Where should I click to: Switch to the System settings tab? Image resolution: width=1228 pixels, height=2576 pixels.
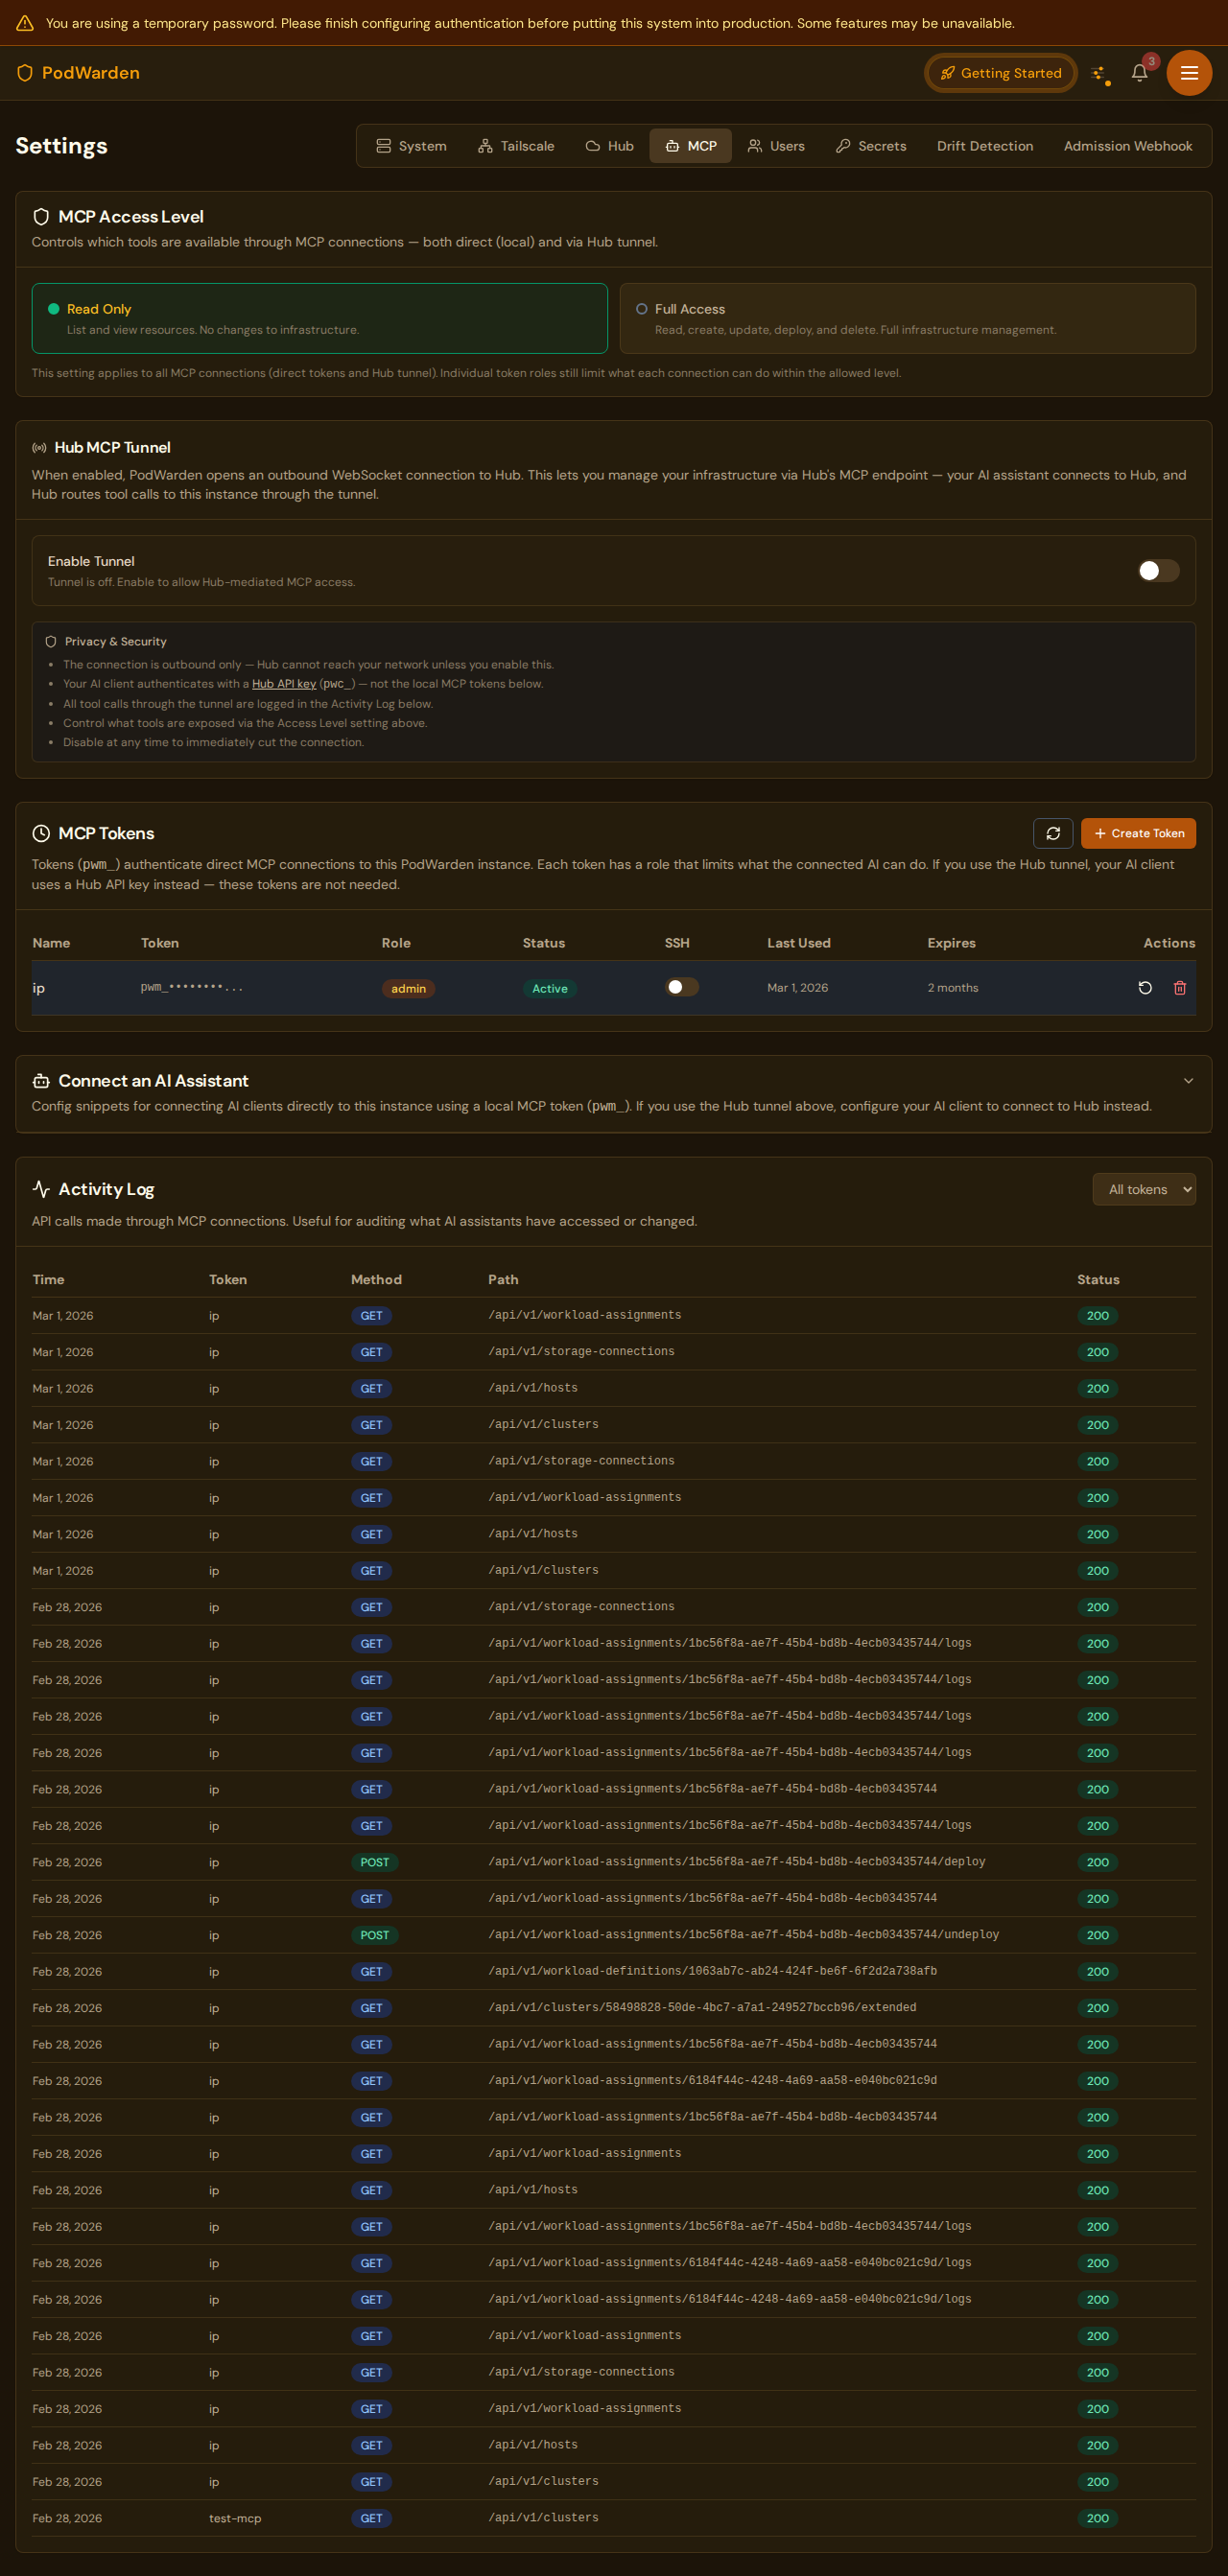[411, 146]
